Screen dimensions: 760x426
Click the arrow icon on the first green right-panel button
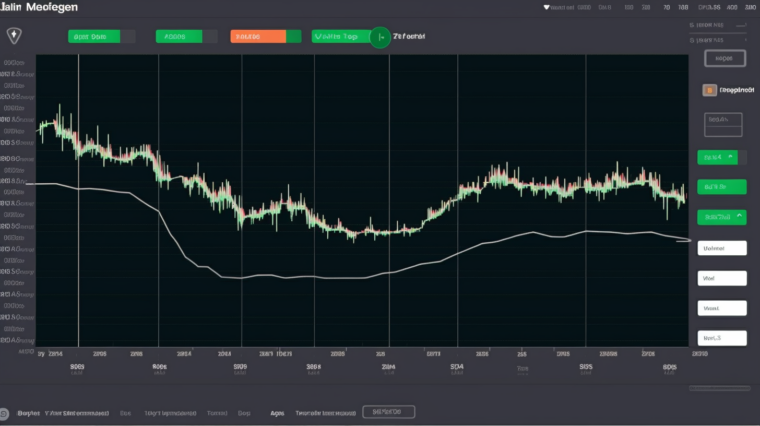731,157
